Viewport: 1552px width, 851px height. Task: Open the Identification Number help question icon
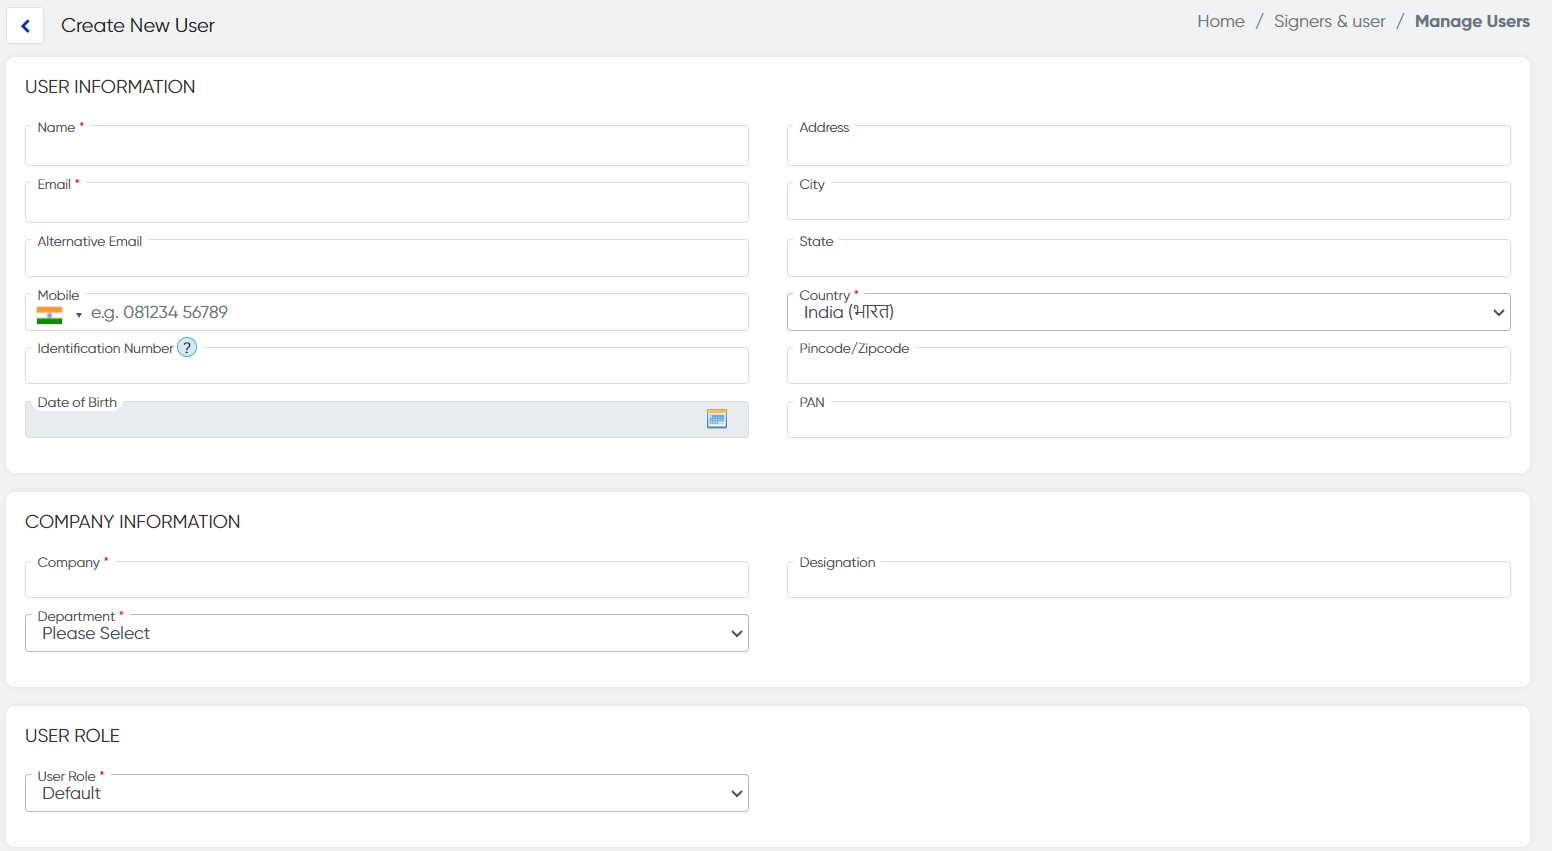(187, 348)
